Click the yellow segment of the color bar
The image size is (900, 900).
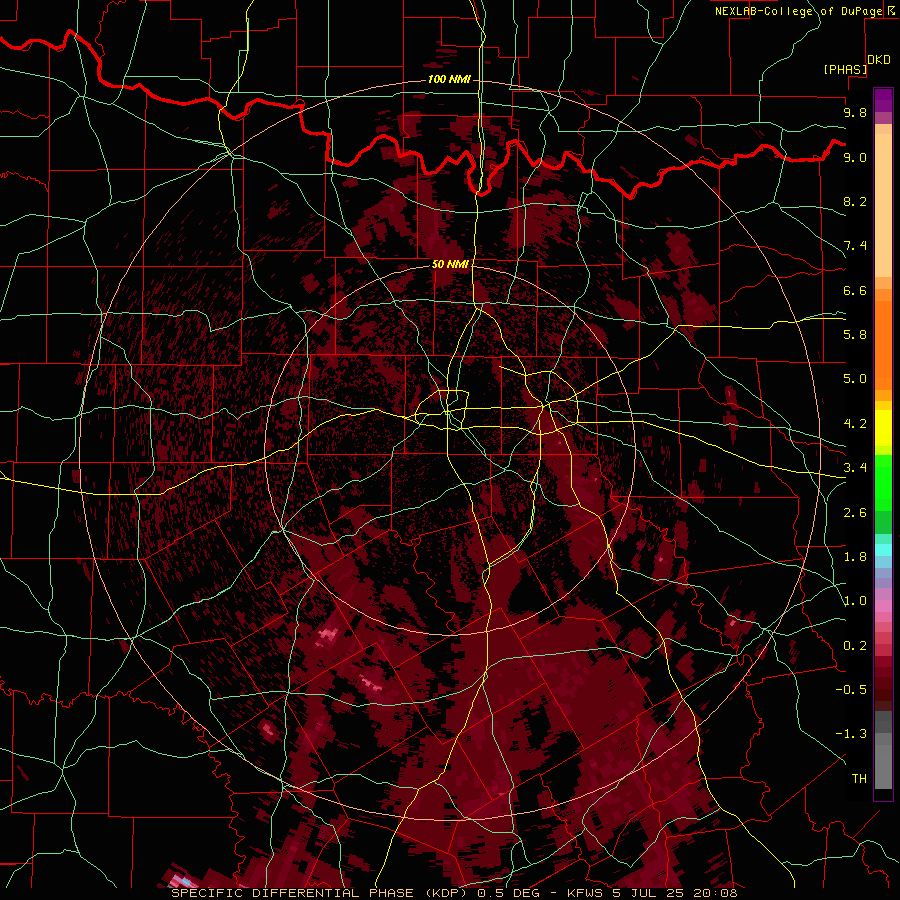(883, 428)
